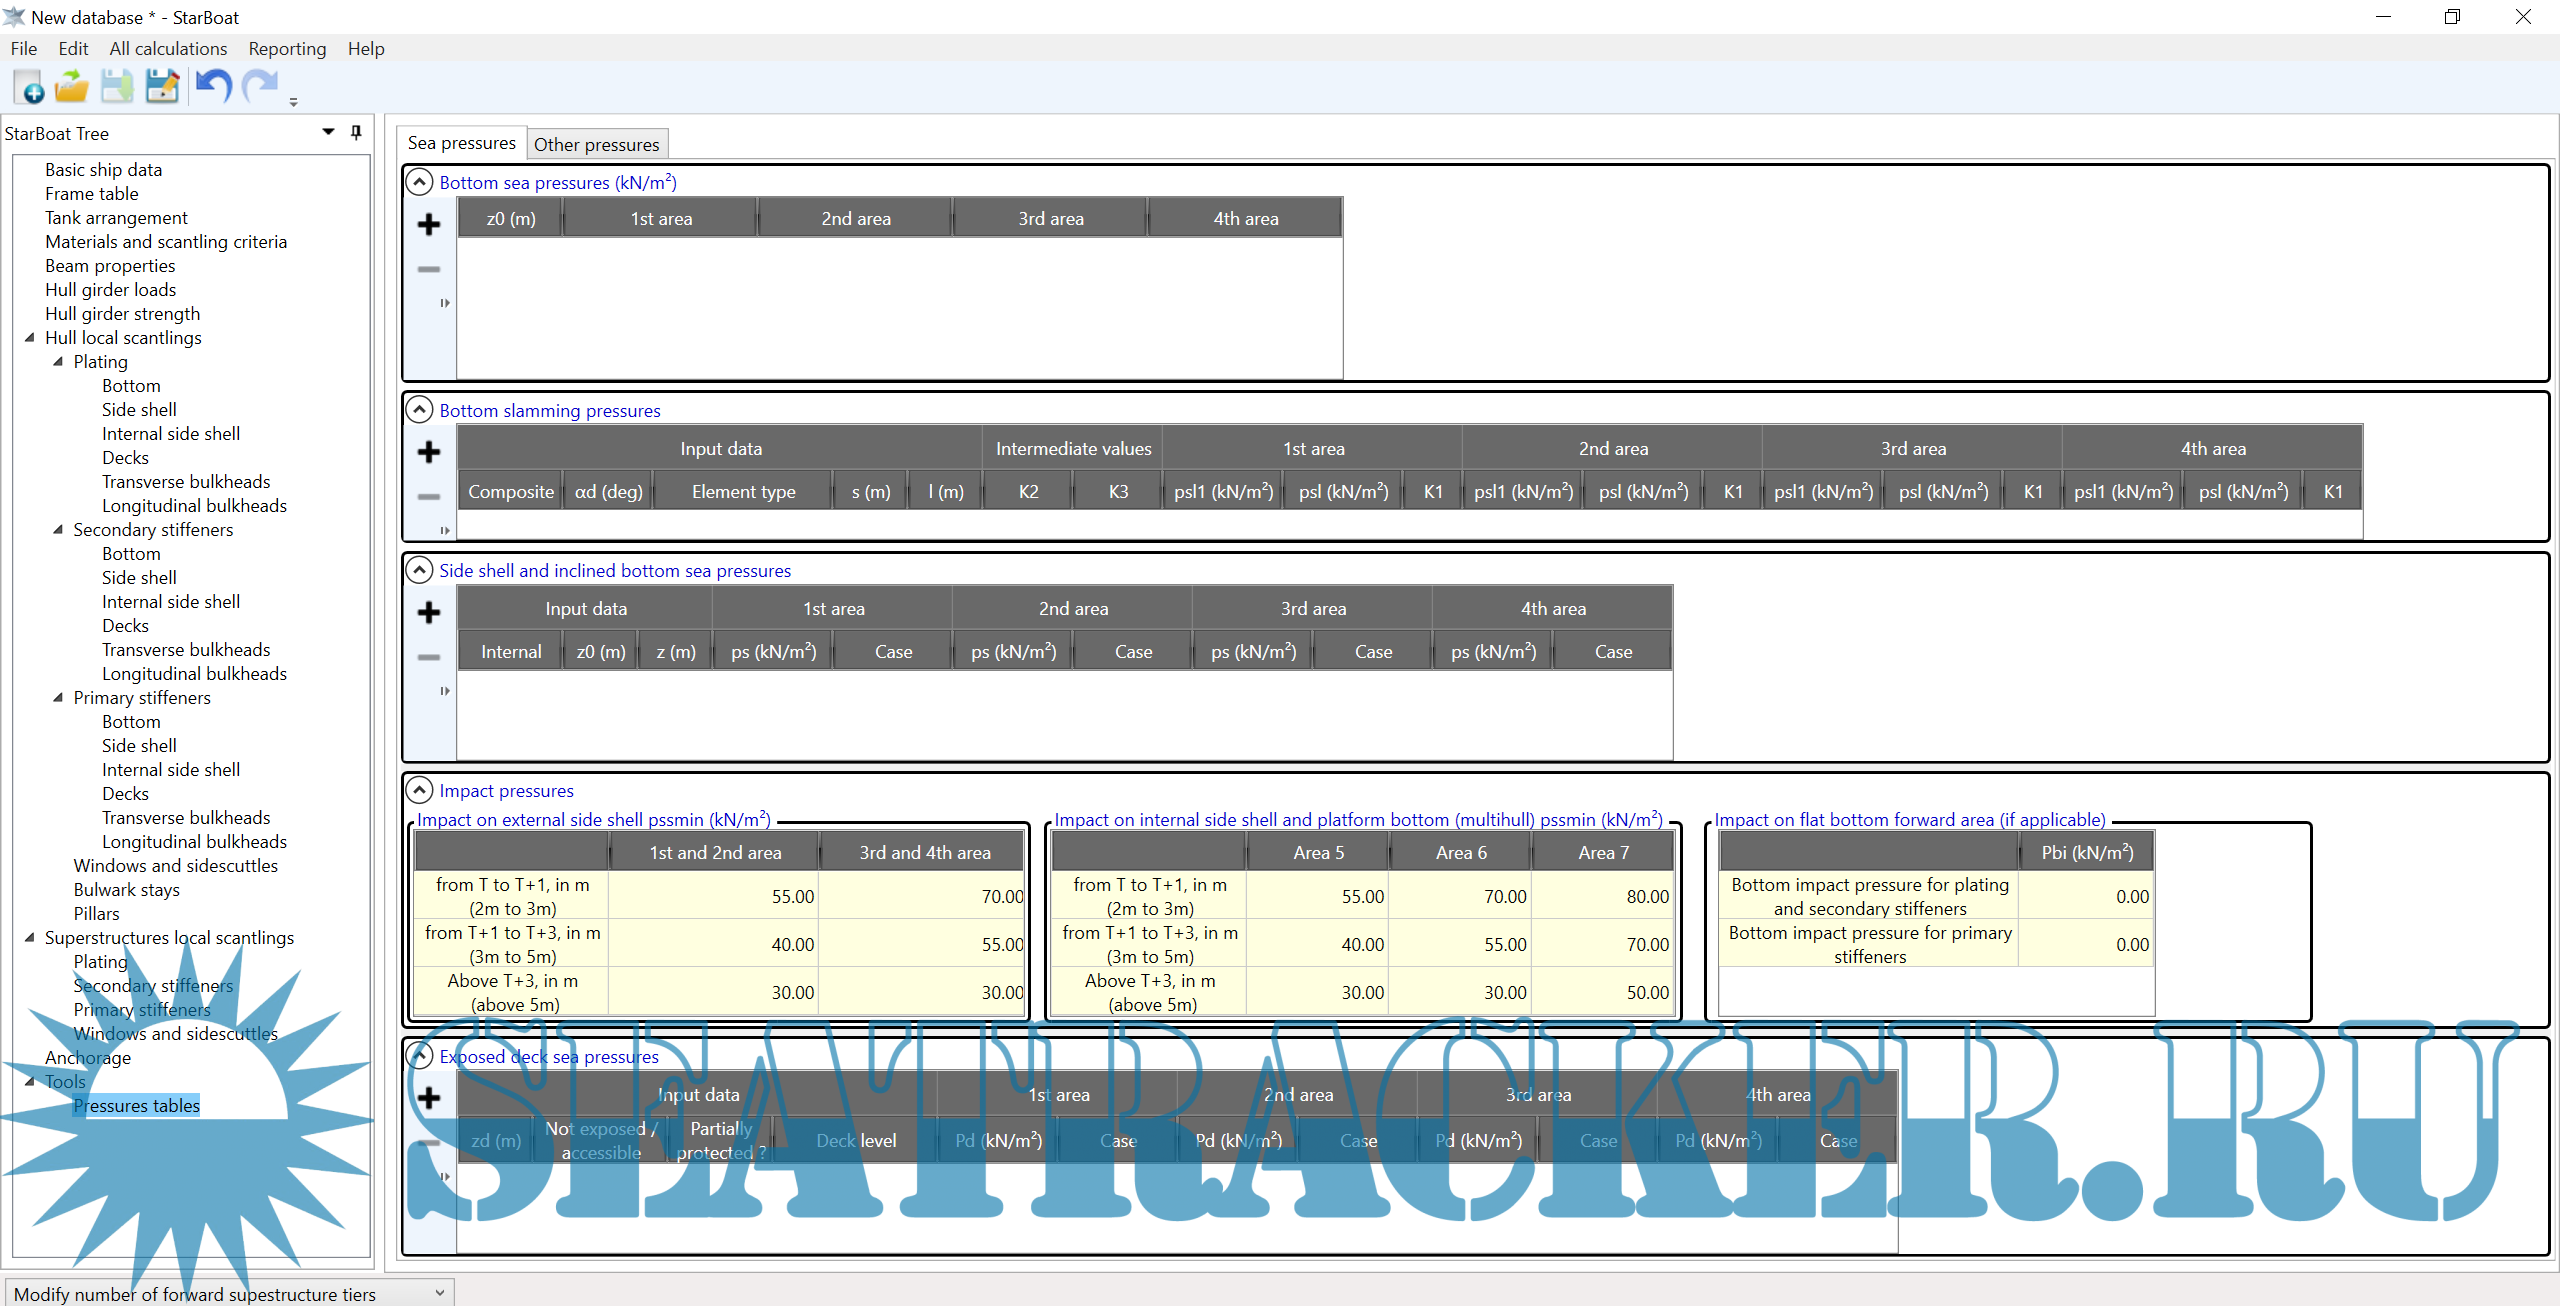The height and width of the screenshot is (1306, 2560).
Task: Open the StarBoat Tree panel dropdown arrow
Action: (328, 133)
